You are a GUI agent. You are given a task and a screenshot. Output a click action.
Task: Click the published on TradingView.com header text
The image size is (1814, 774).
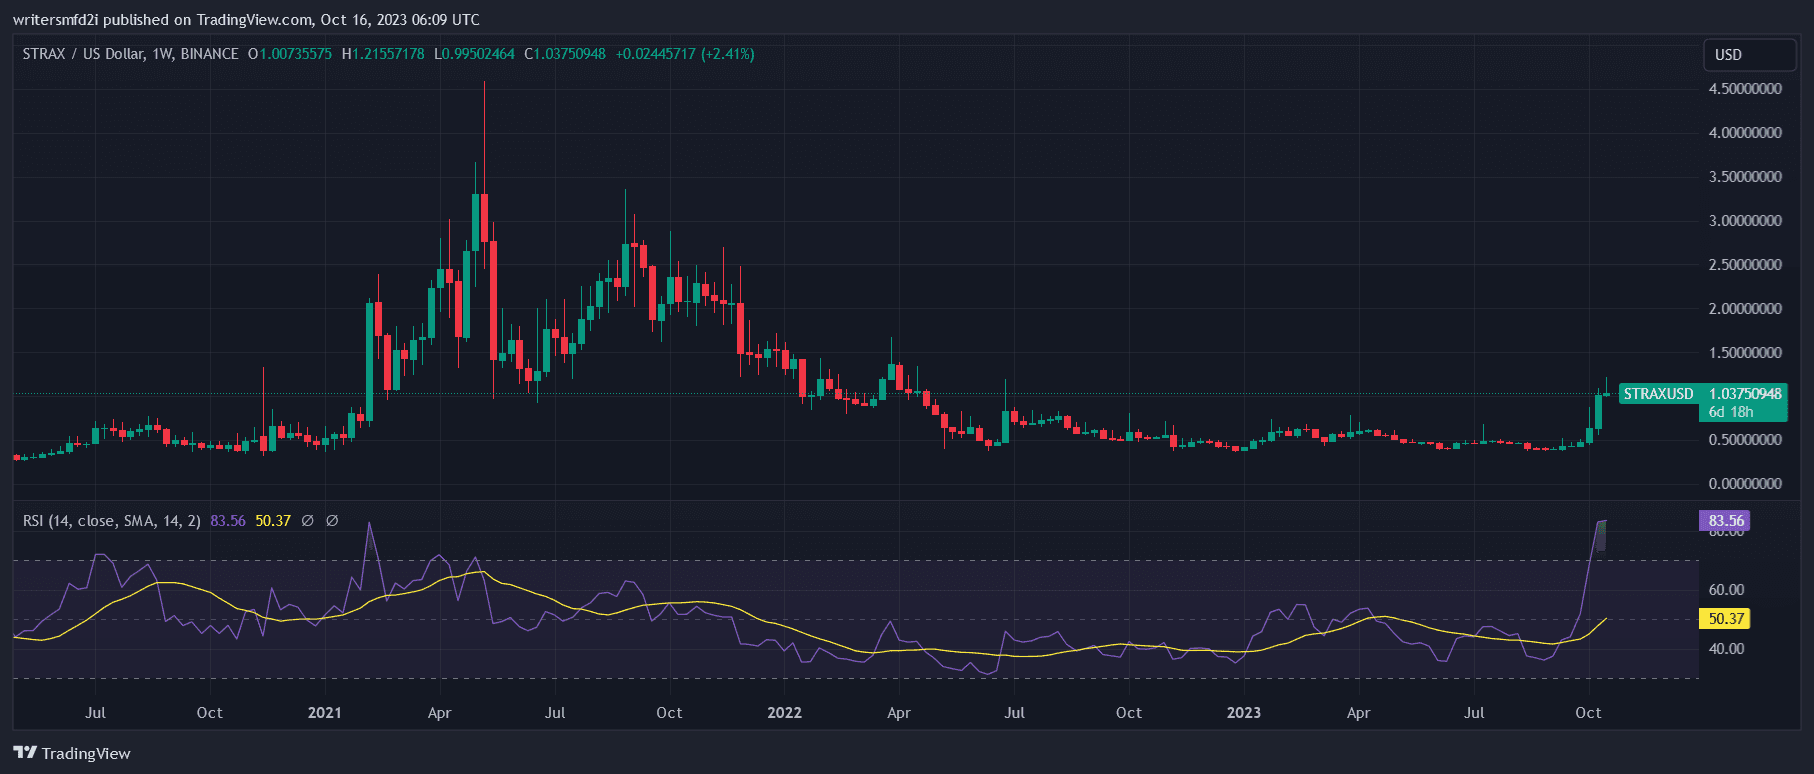pyautogui.click(x=246, y=20)
